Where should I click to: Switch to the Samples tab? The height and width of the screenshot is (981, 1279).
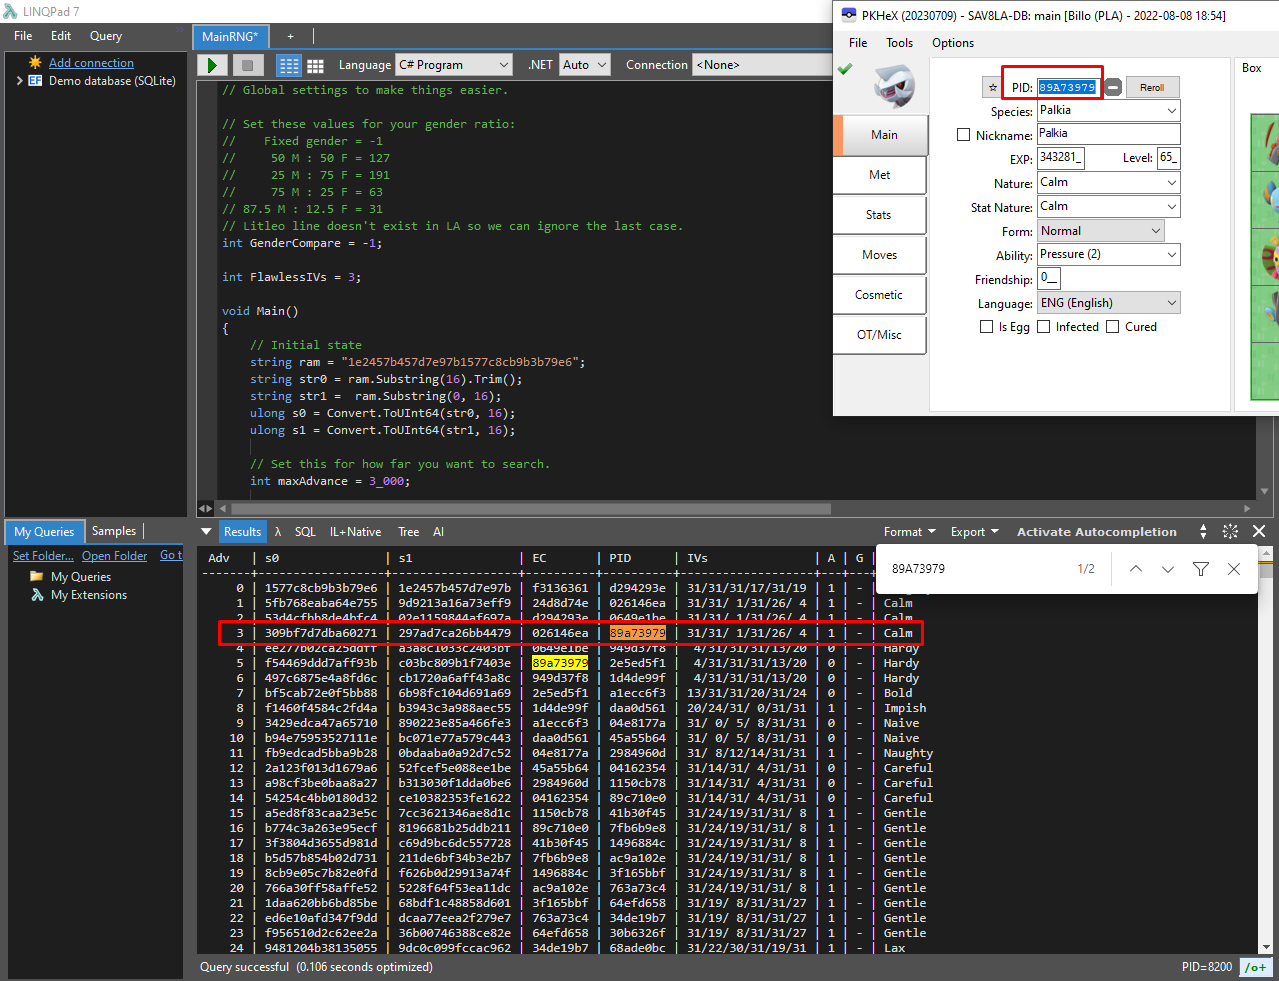tap(114, 531)
